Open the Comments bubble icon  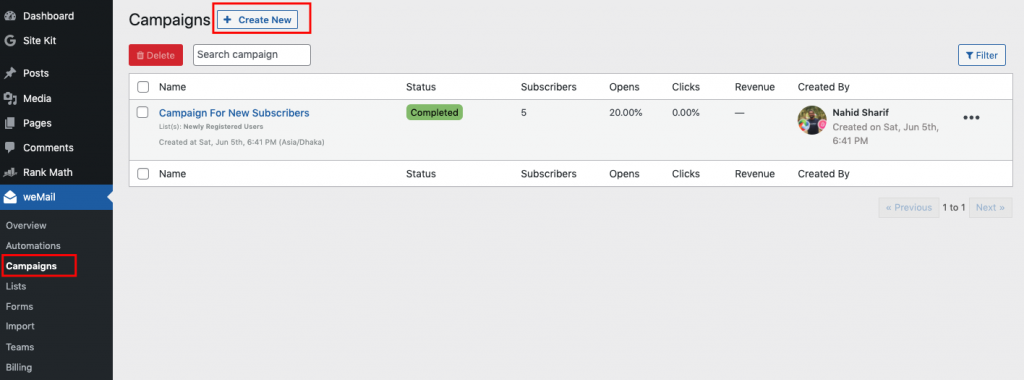tap(10, 148)
